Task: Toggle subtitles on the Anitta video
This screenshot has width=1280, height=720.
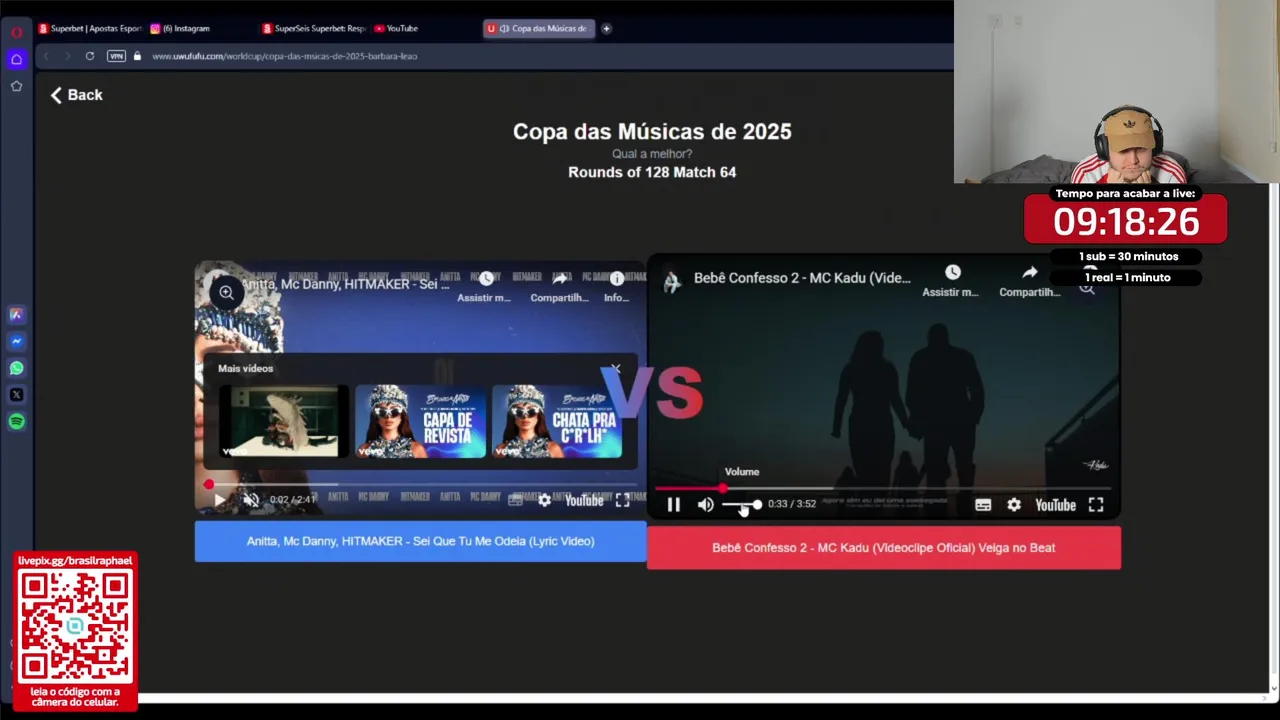Action: point(515,500)
